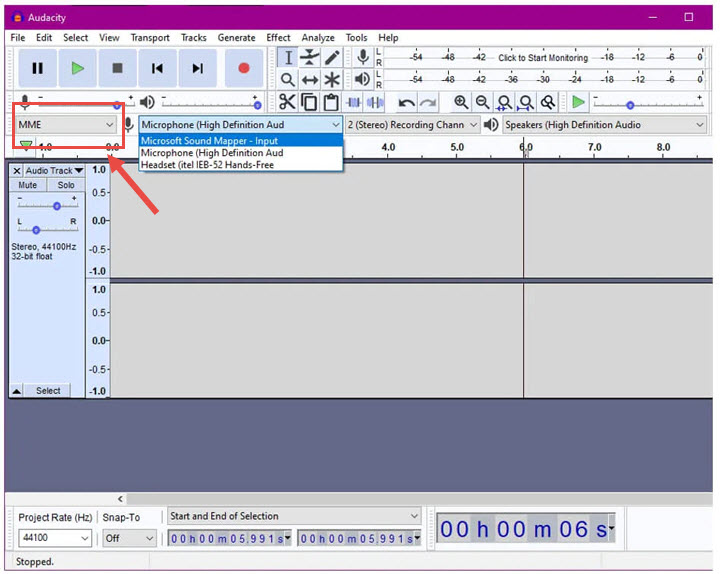Viewport: 720px width, 574px height.
Task: Click the Undo arrow icon
Action: (406, 102)
